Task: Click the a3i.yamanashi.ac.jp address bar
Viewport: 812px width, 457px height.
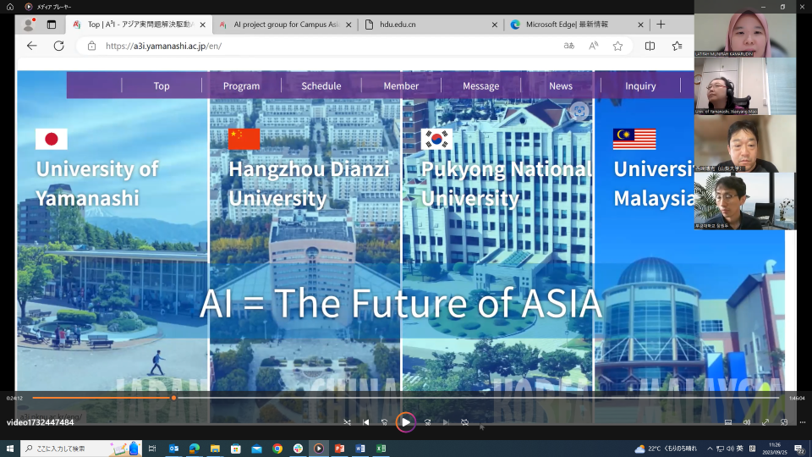Action: pyautogui.click(x=300, y=46)
